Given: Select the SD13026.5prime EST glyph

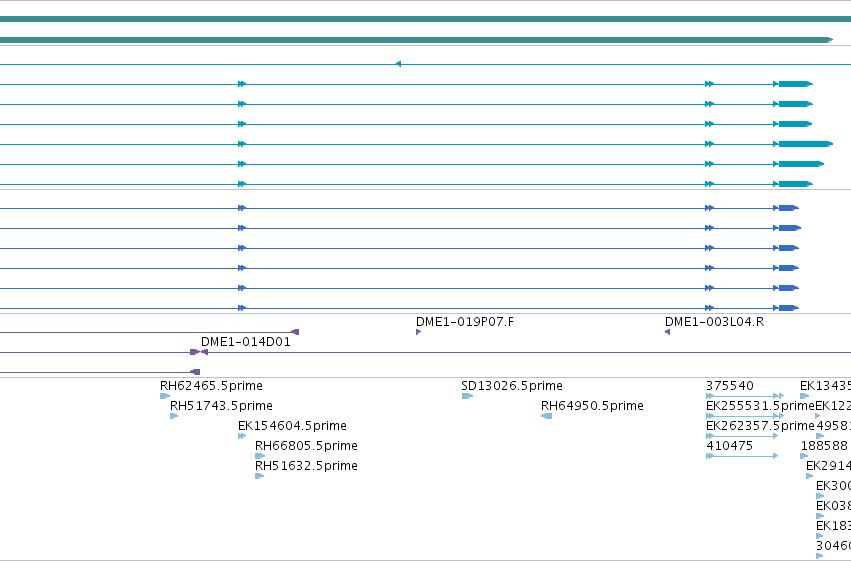Looking at the screenshot, I should click(467, 396).
